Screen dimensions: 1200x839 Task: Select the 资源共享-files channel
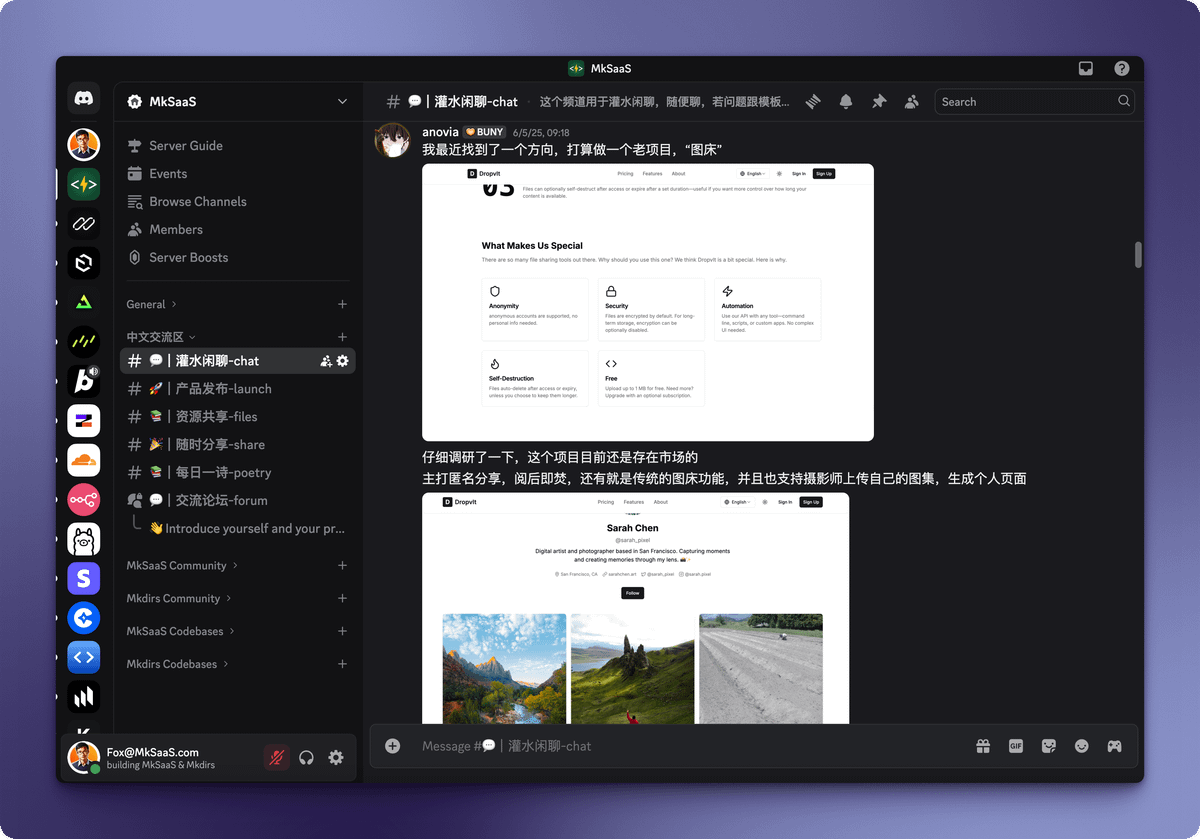point(238,416)
